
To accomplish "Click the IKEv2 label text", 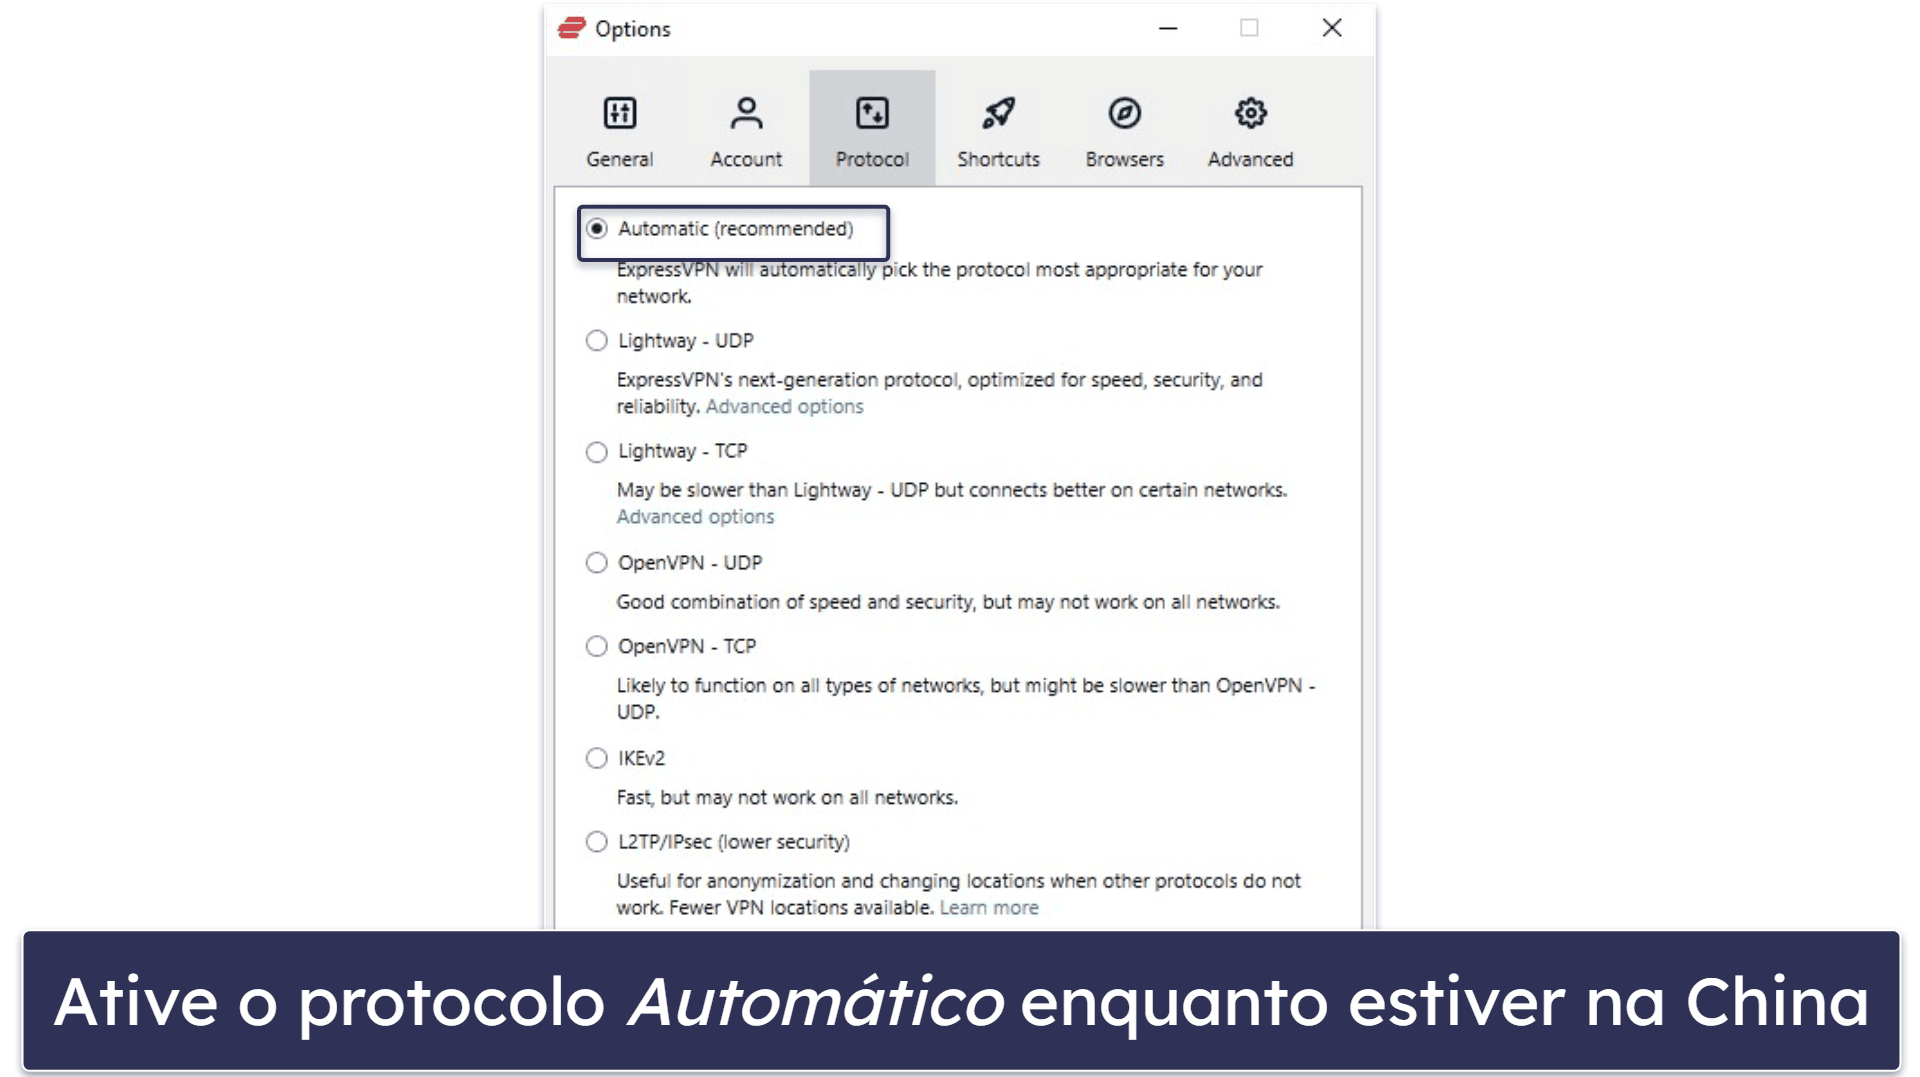I will (641, 758).
